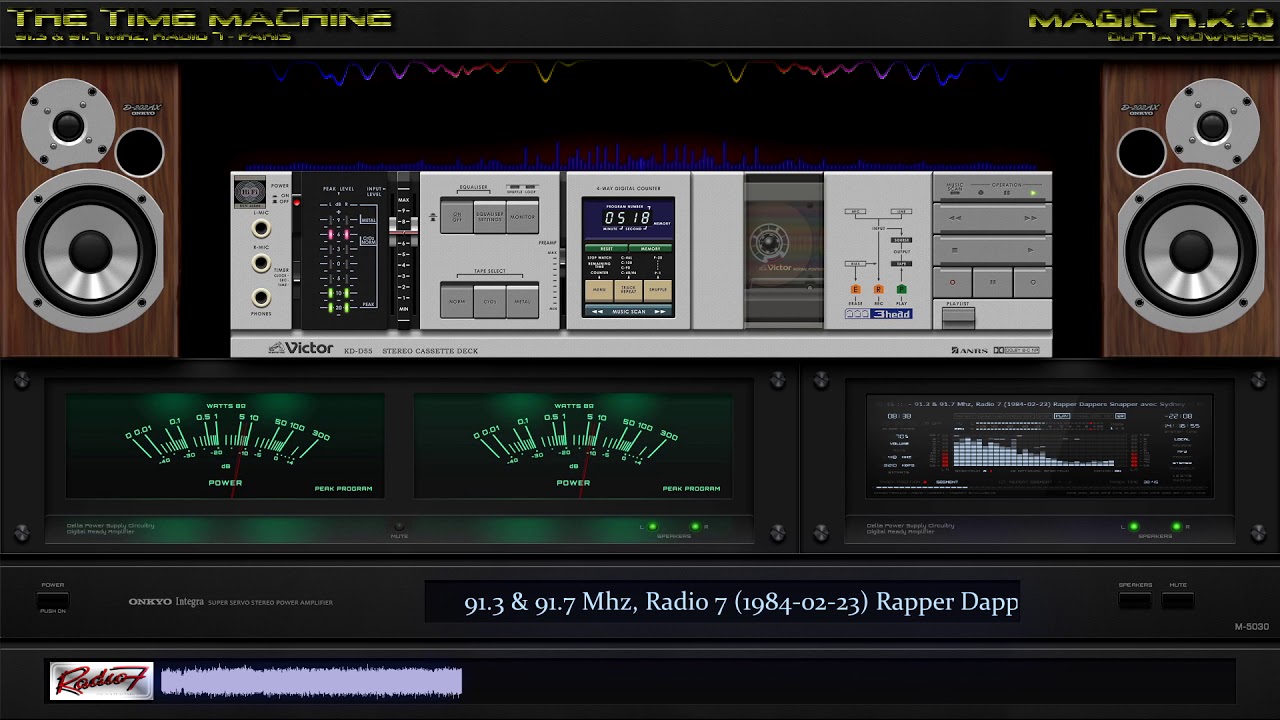Click the POWER push-on button on the Onkyo amplifier
Image resolution: width=1280 pixels, height=720 pixels.
point(53,601)
